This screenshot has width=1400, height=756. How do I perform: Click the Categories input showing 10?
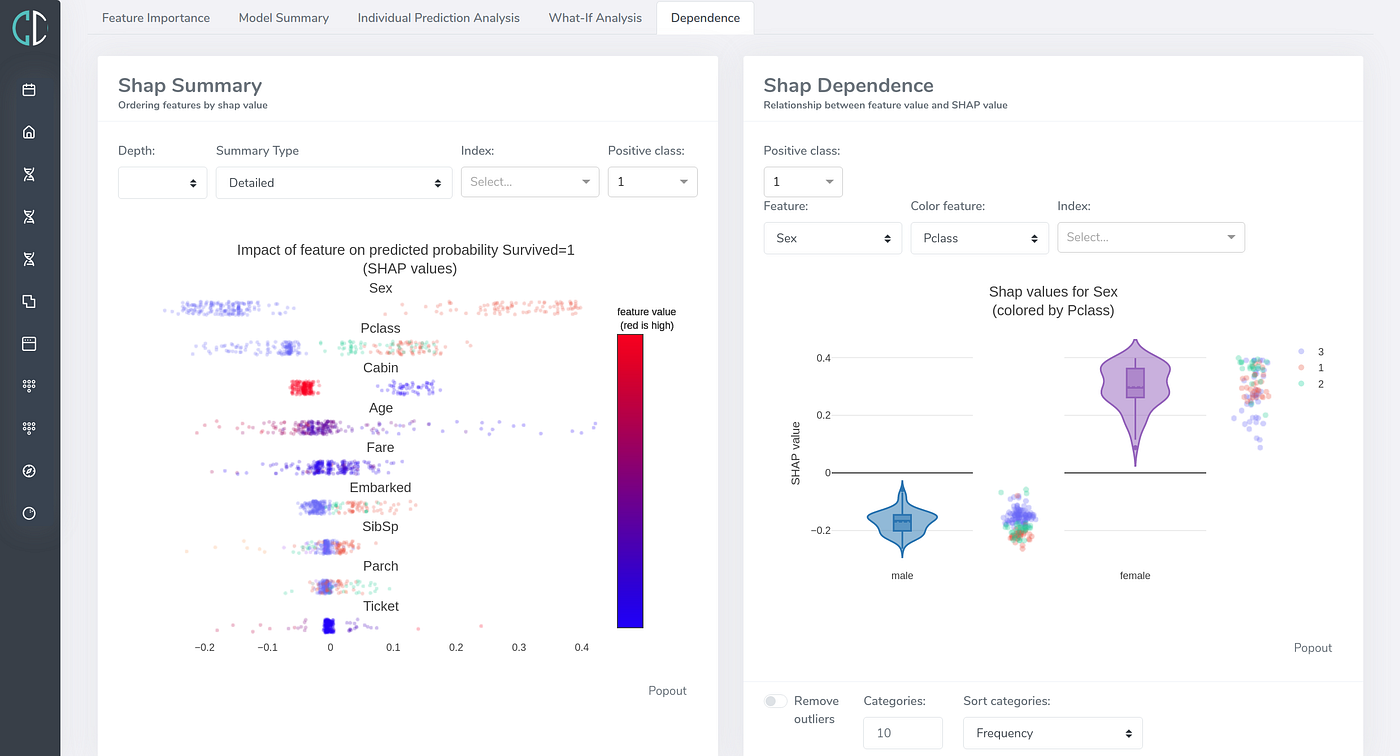pos(903,733)
